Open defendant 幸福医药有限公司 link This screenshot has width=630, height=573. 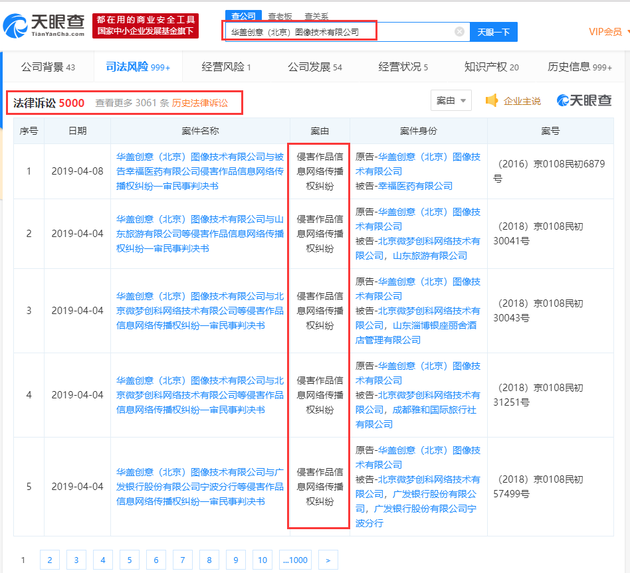[x=415, y=186]
